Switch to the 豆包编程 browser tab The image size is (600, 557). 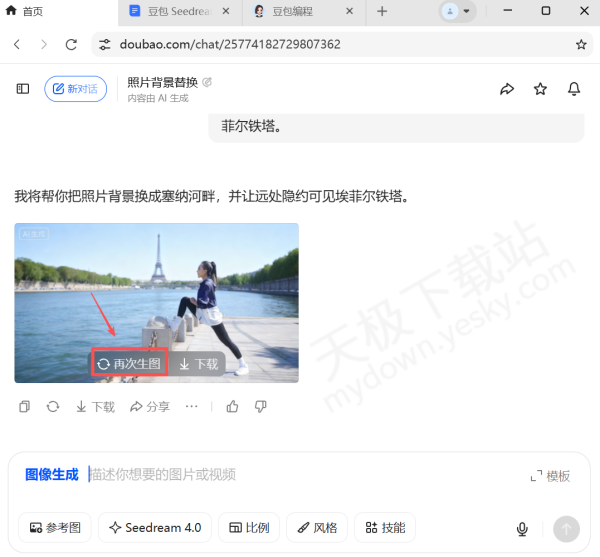(298, 11)
